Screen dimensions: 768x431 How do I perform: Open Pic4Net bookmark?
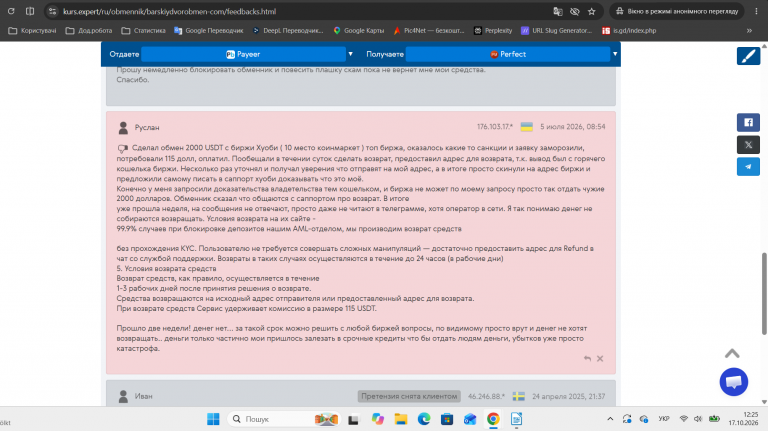429,30
